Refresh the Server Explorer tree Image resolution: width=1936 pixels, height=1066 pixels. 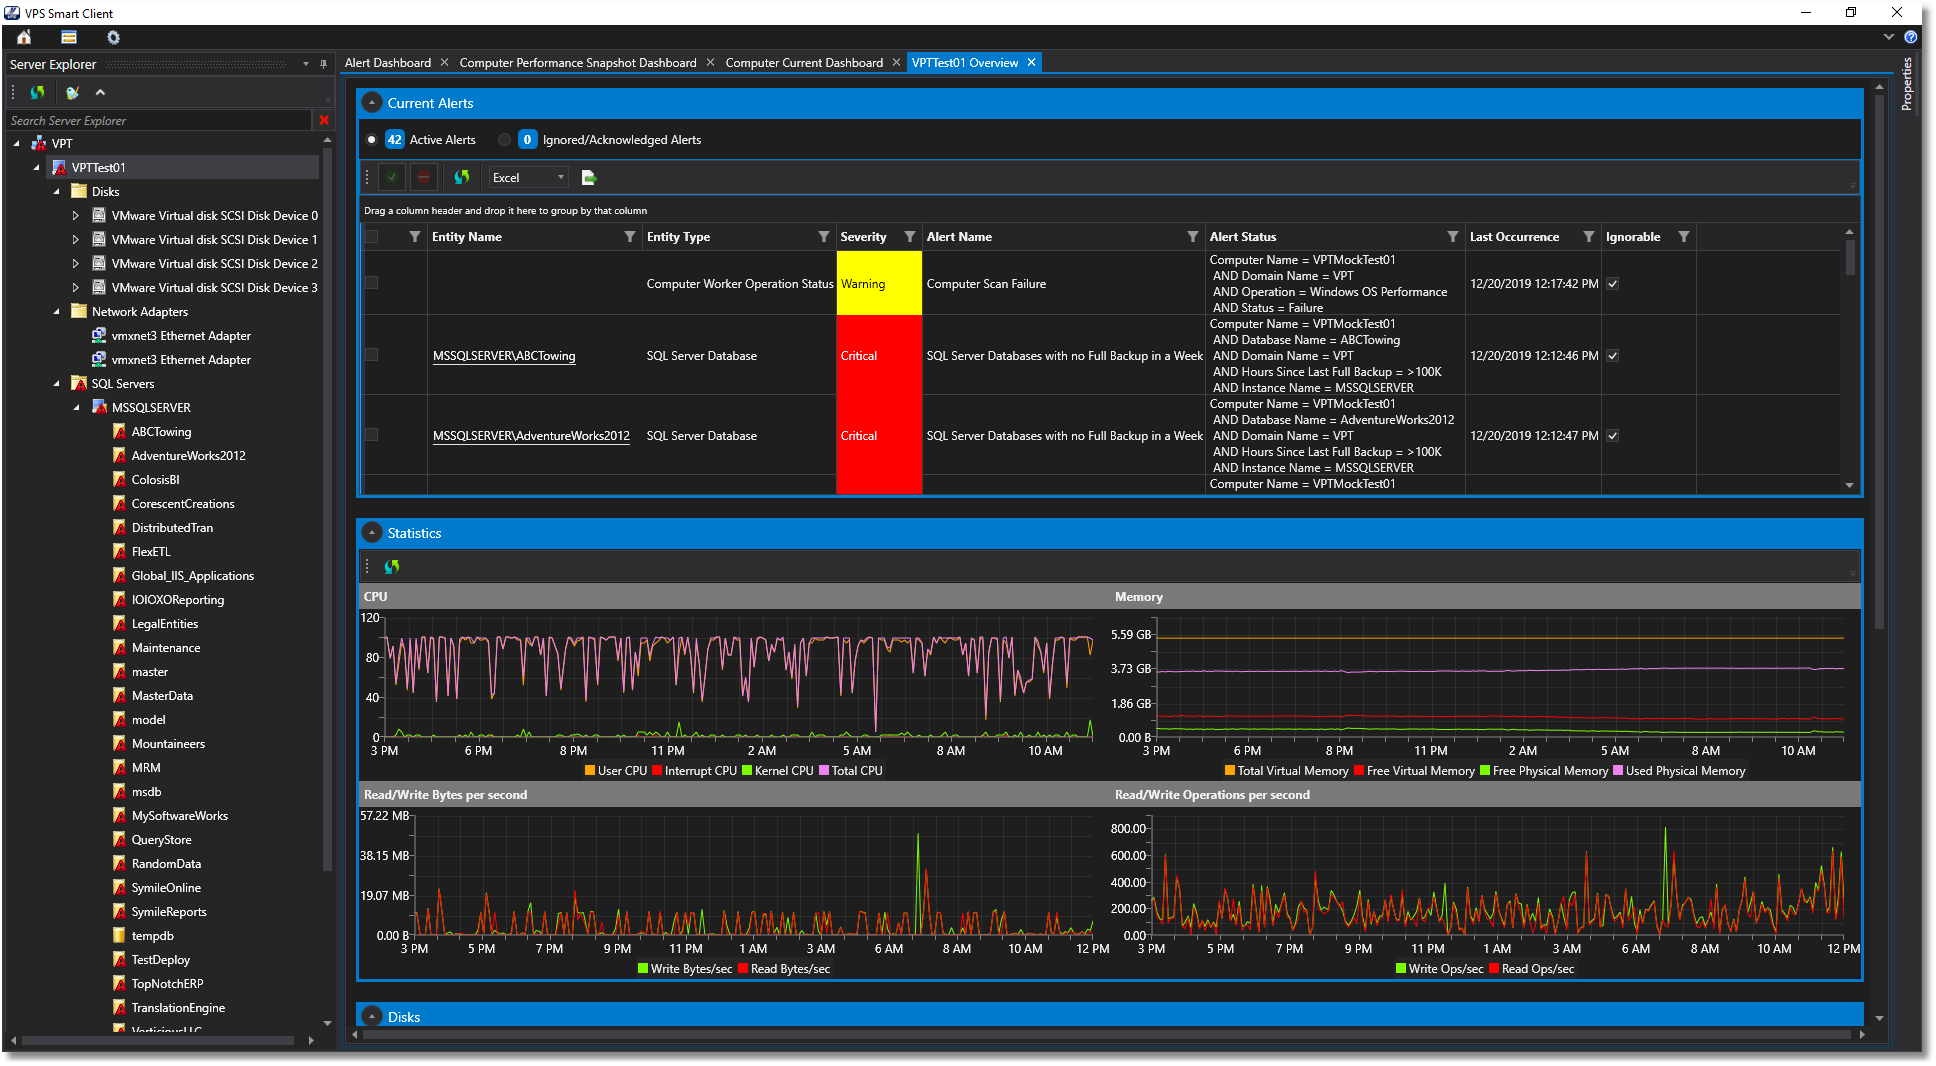(x=37, y=92)
